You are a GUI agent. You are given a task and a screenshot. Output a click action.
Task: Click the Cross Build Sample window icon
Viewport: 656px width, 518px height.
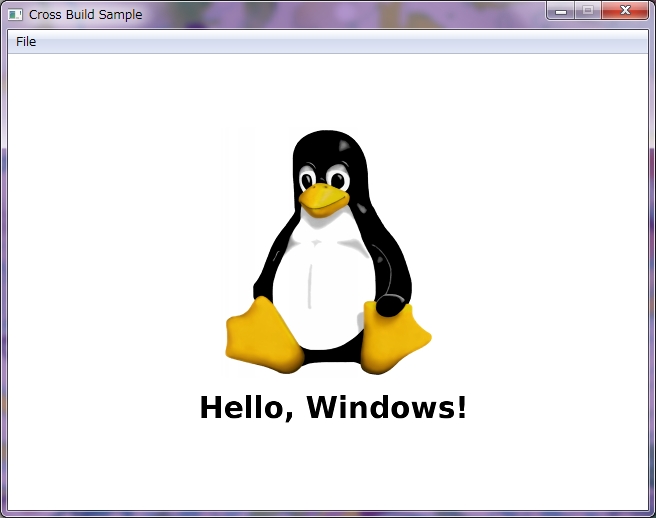coord(15,15)
